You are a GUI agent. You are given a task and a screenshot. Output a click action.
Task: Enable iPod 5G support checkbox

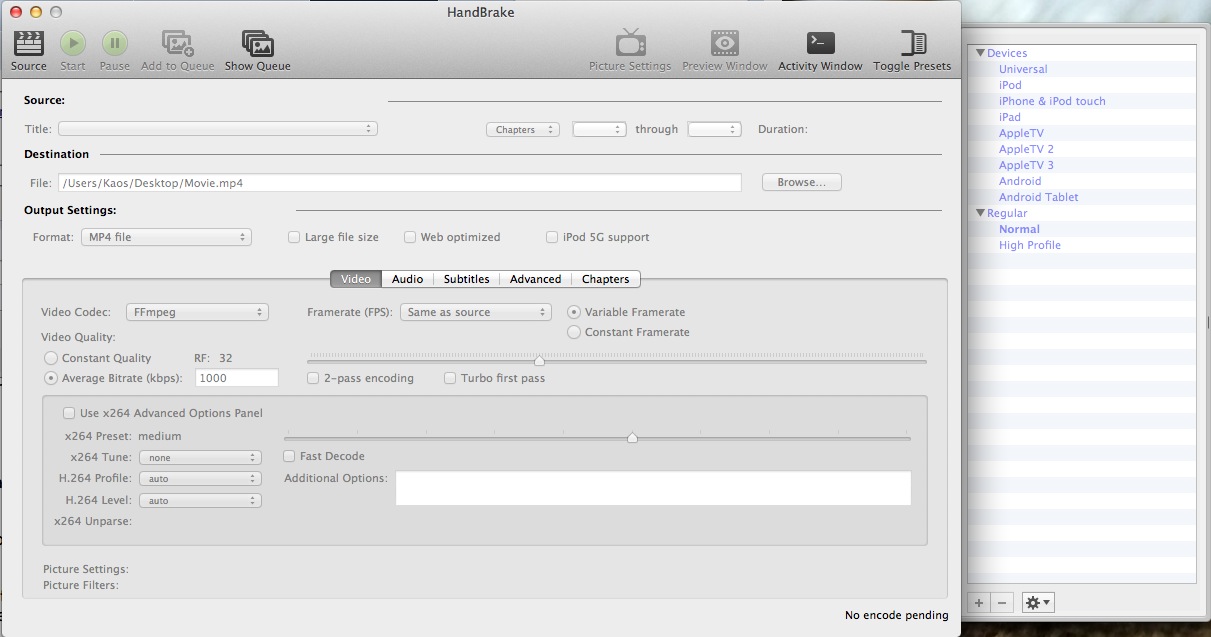[552, 237]
